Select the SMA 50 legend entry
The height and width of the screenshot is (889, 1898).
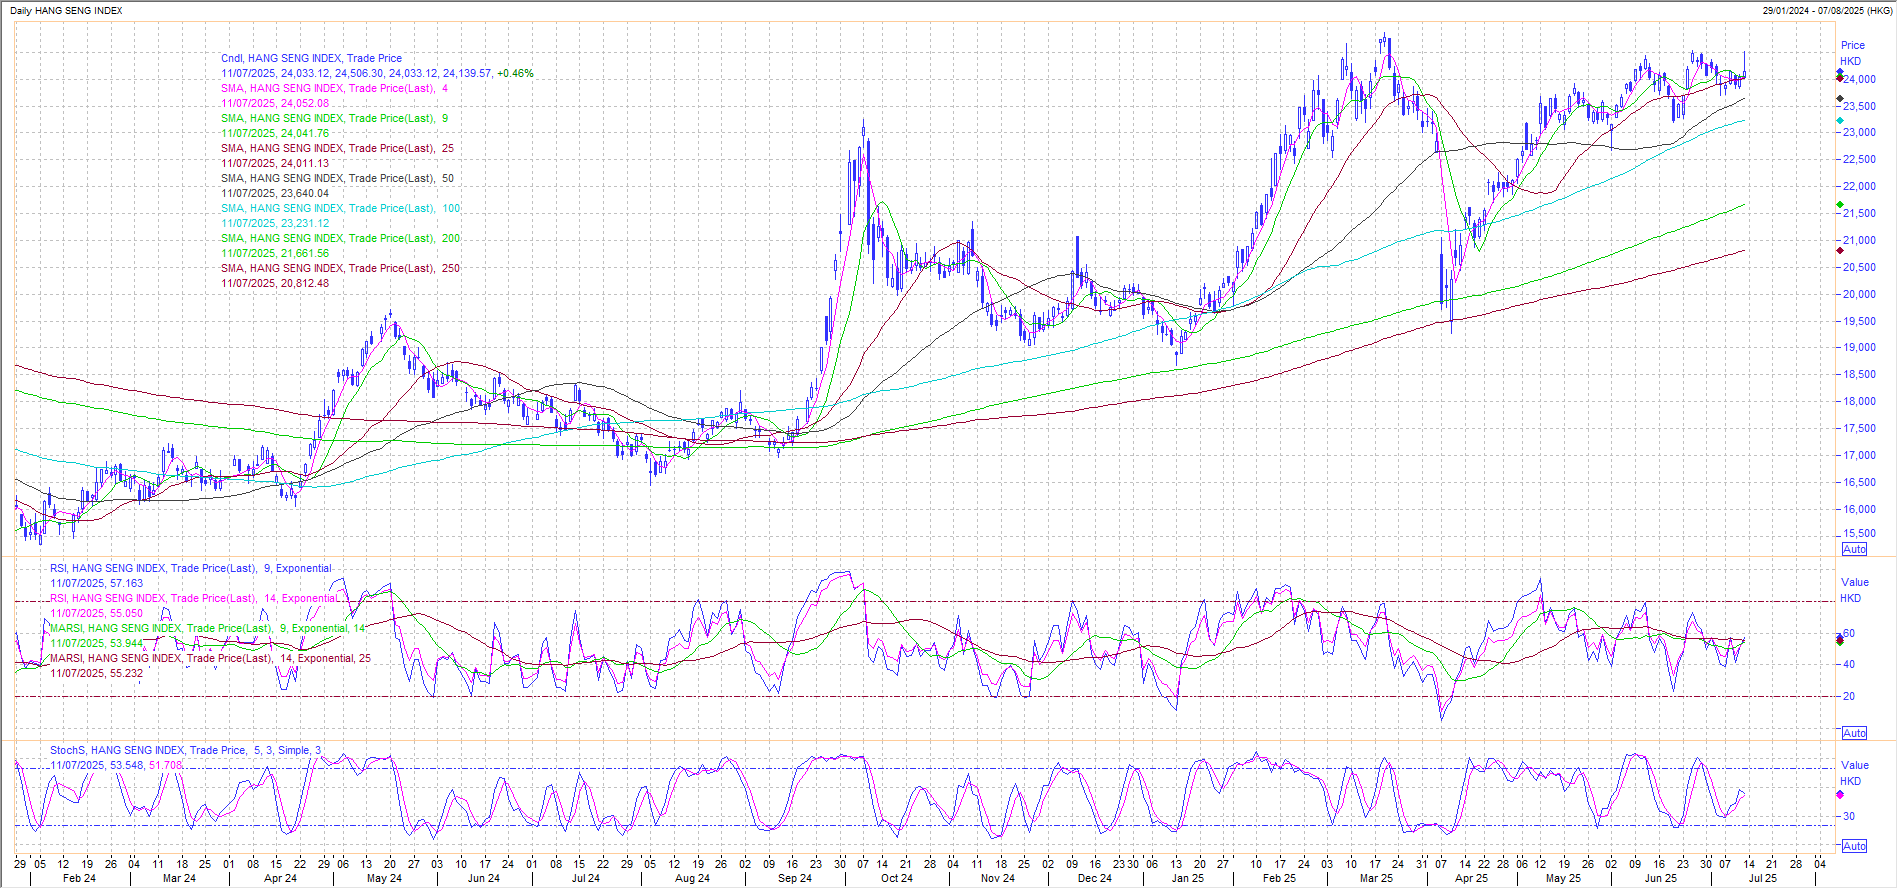pos(337,178)
